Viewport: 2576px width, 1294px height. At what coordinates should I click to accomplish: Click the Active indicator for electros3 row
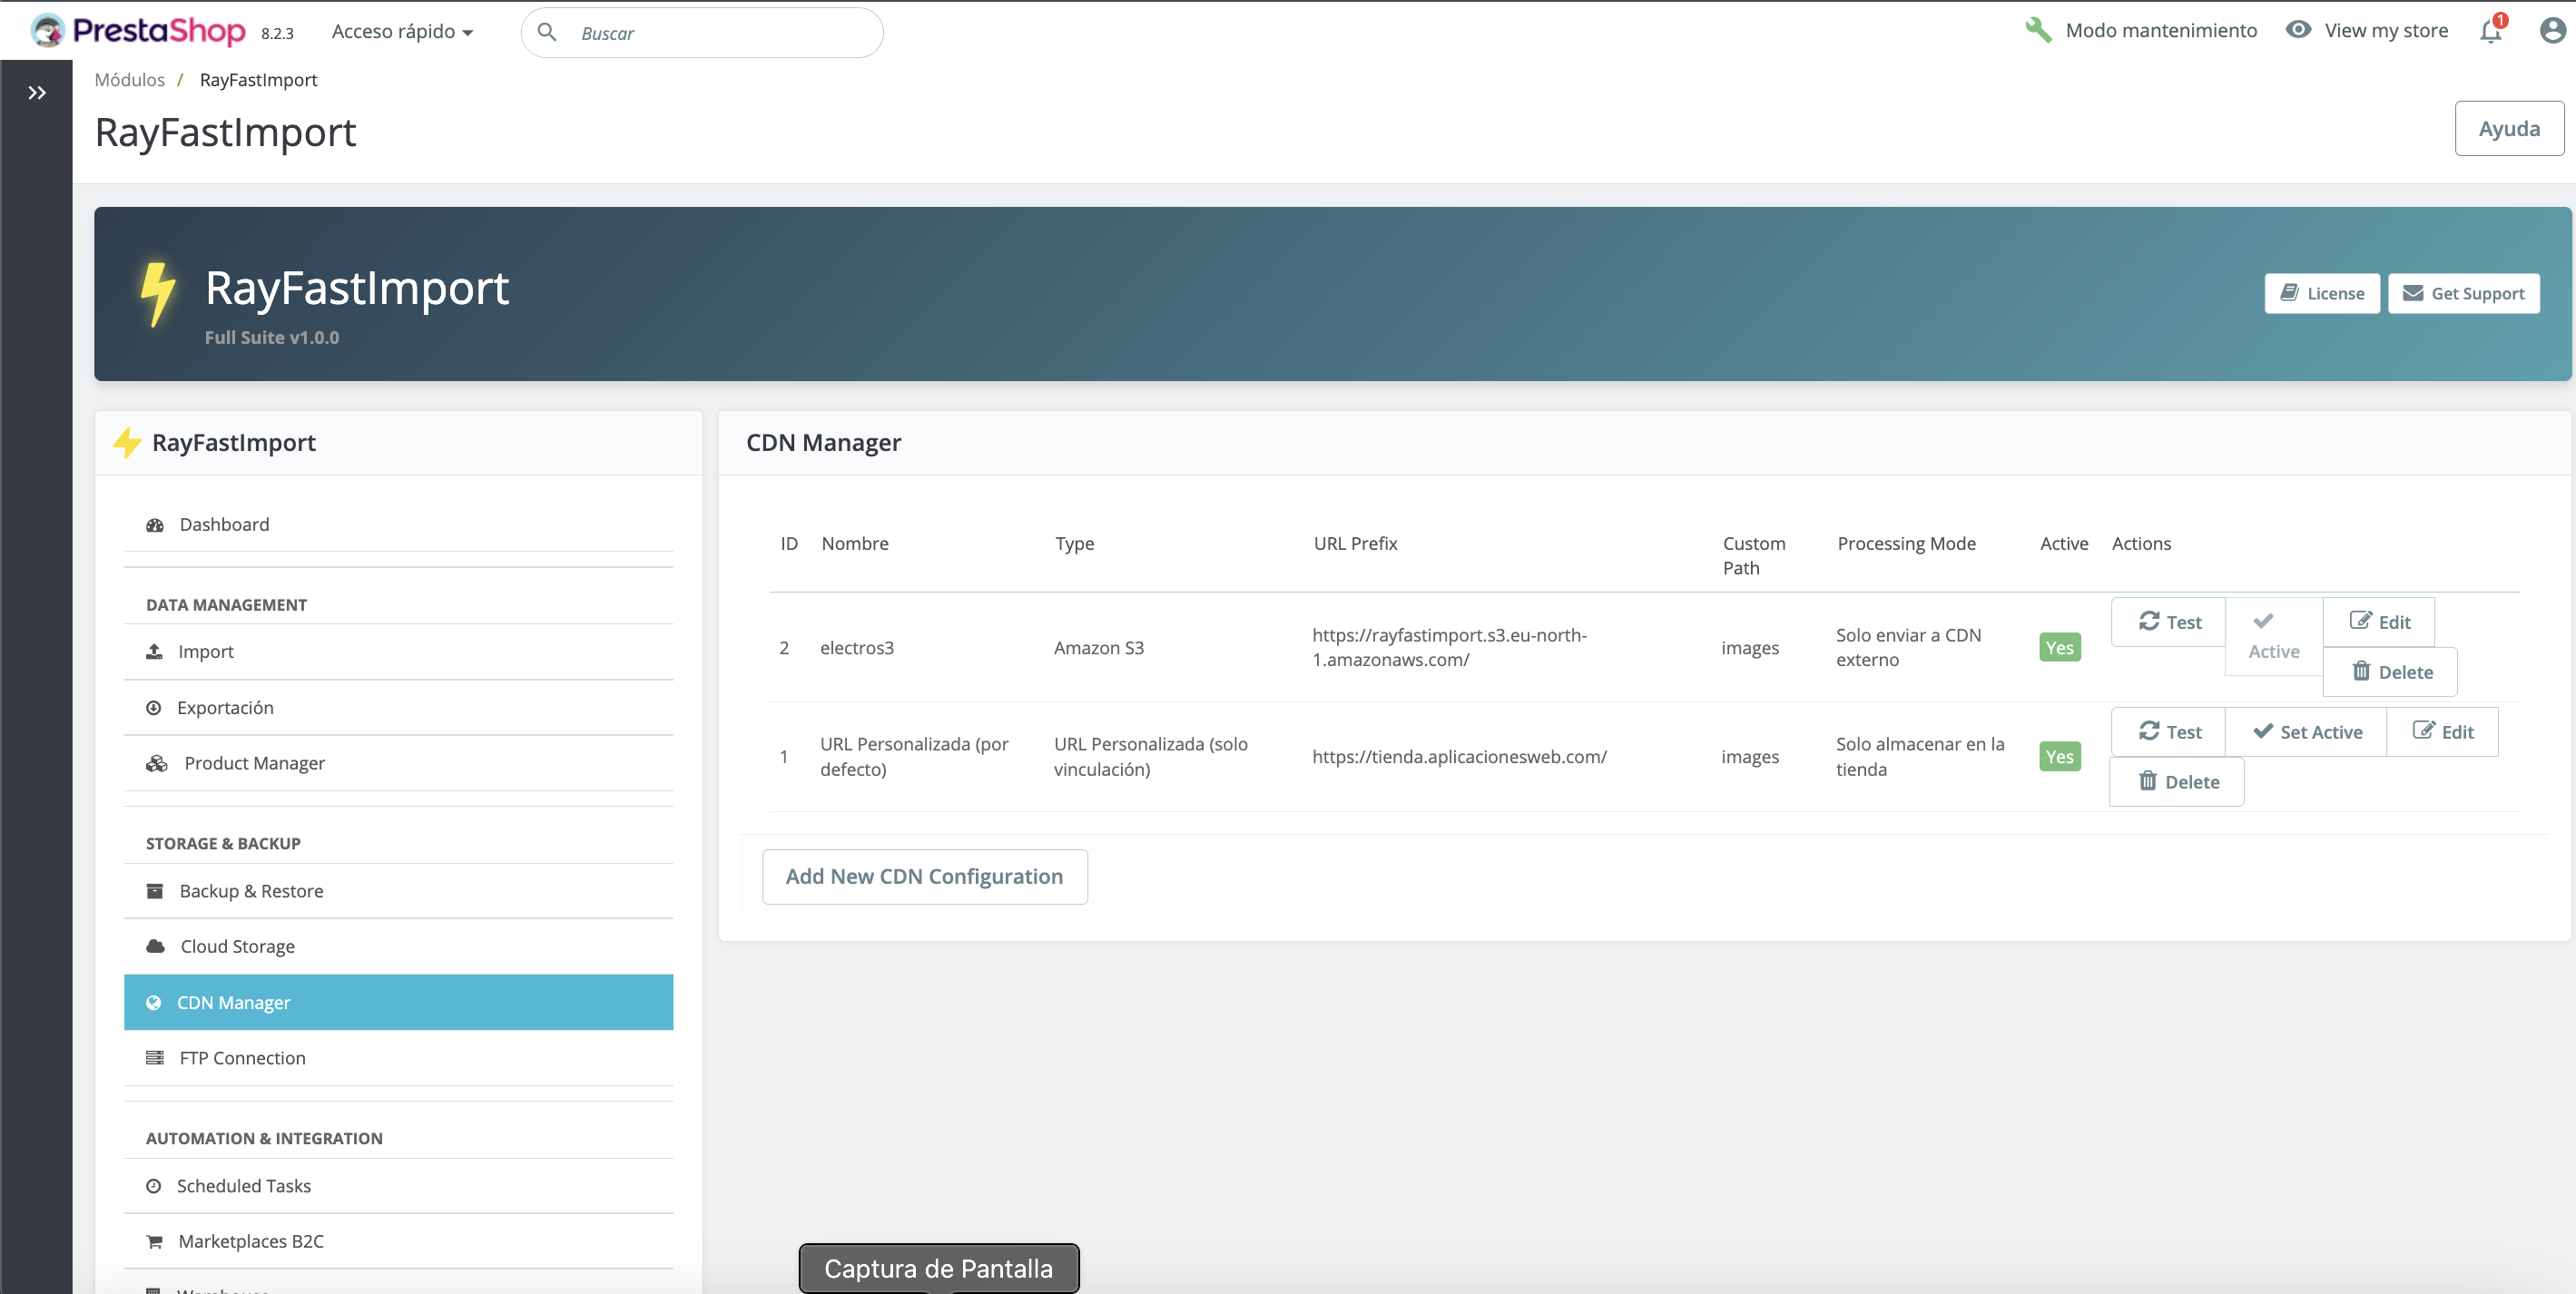[x=2272, y=637]
